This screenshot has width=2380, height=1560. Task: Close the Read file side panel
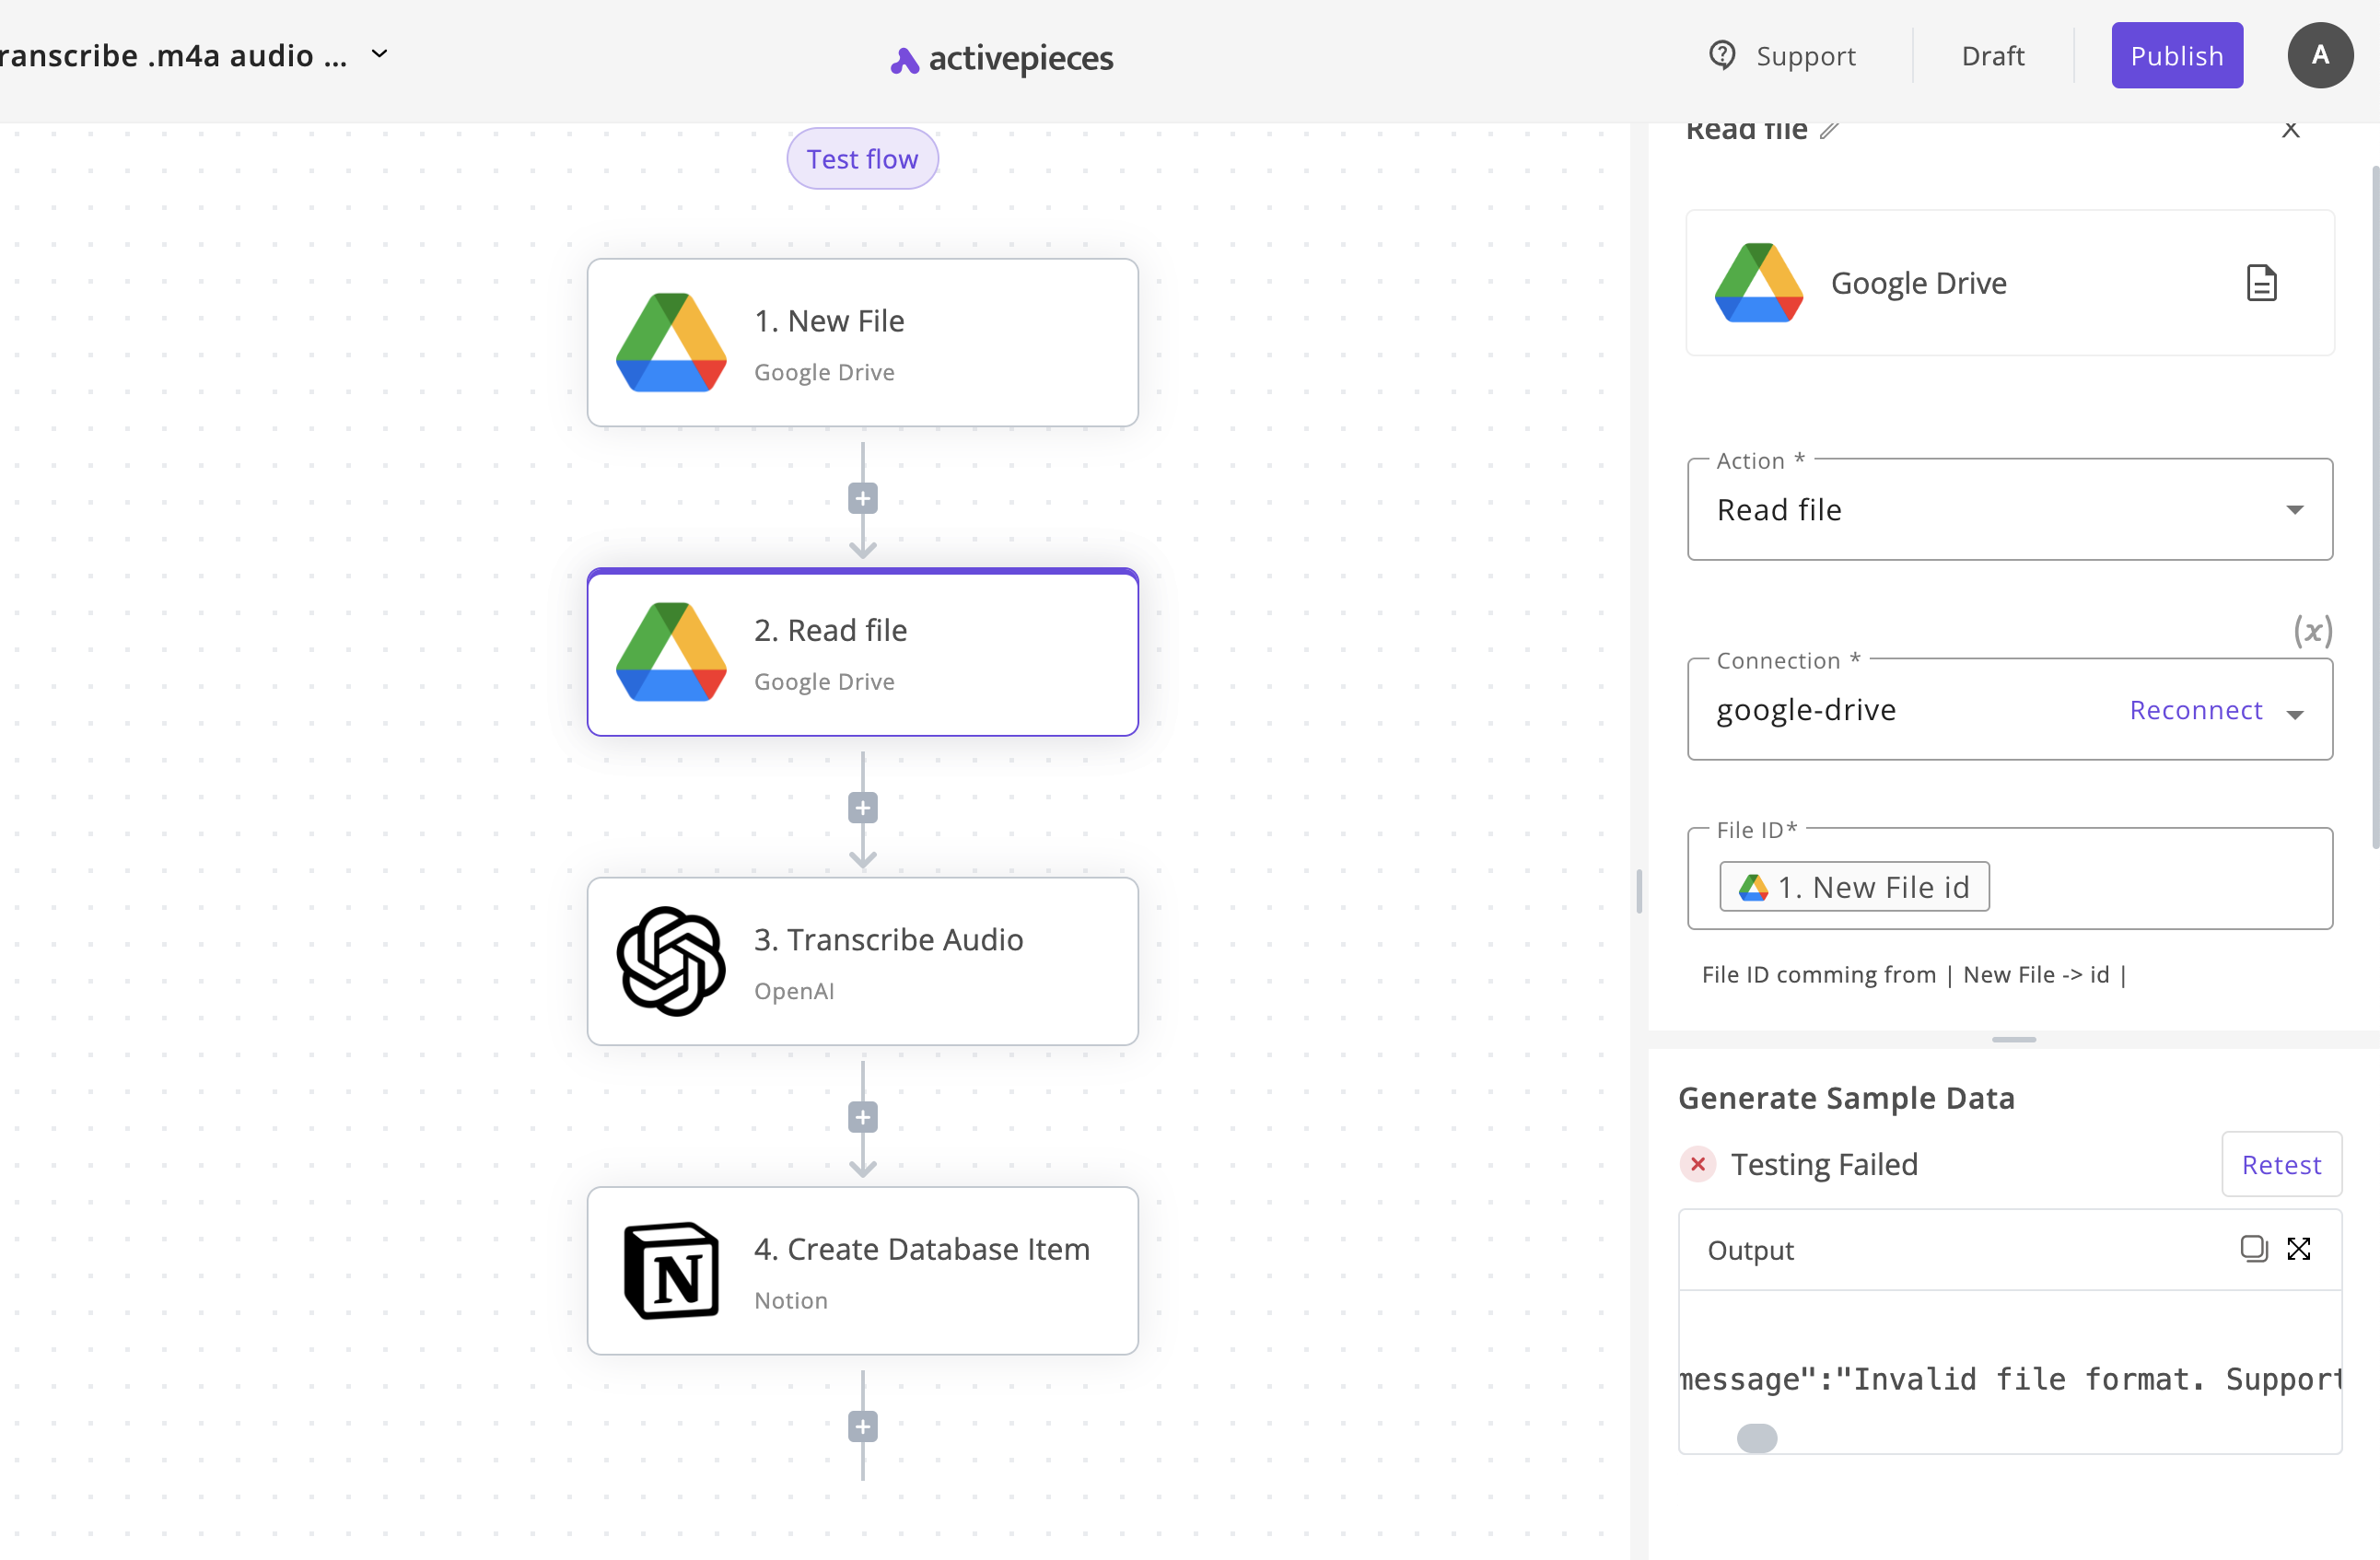pos(2290,130)
